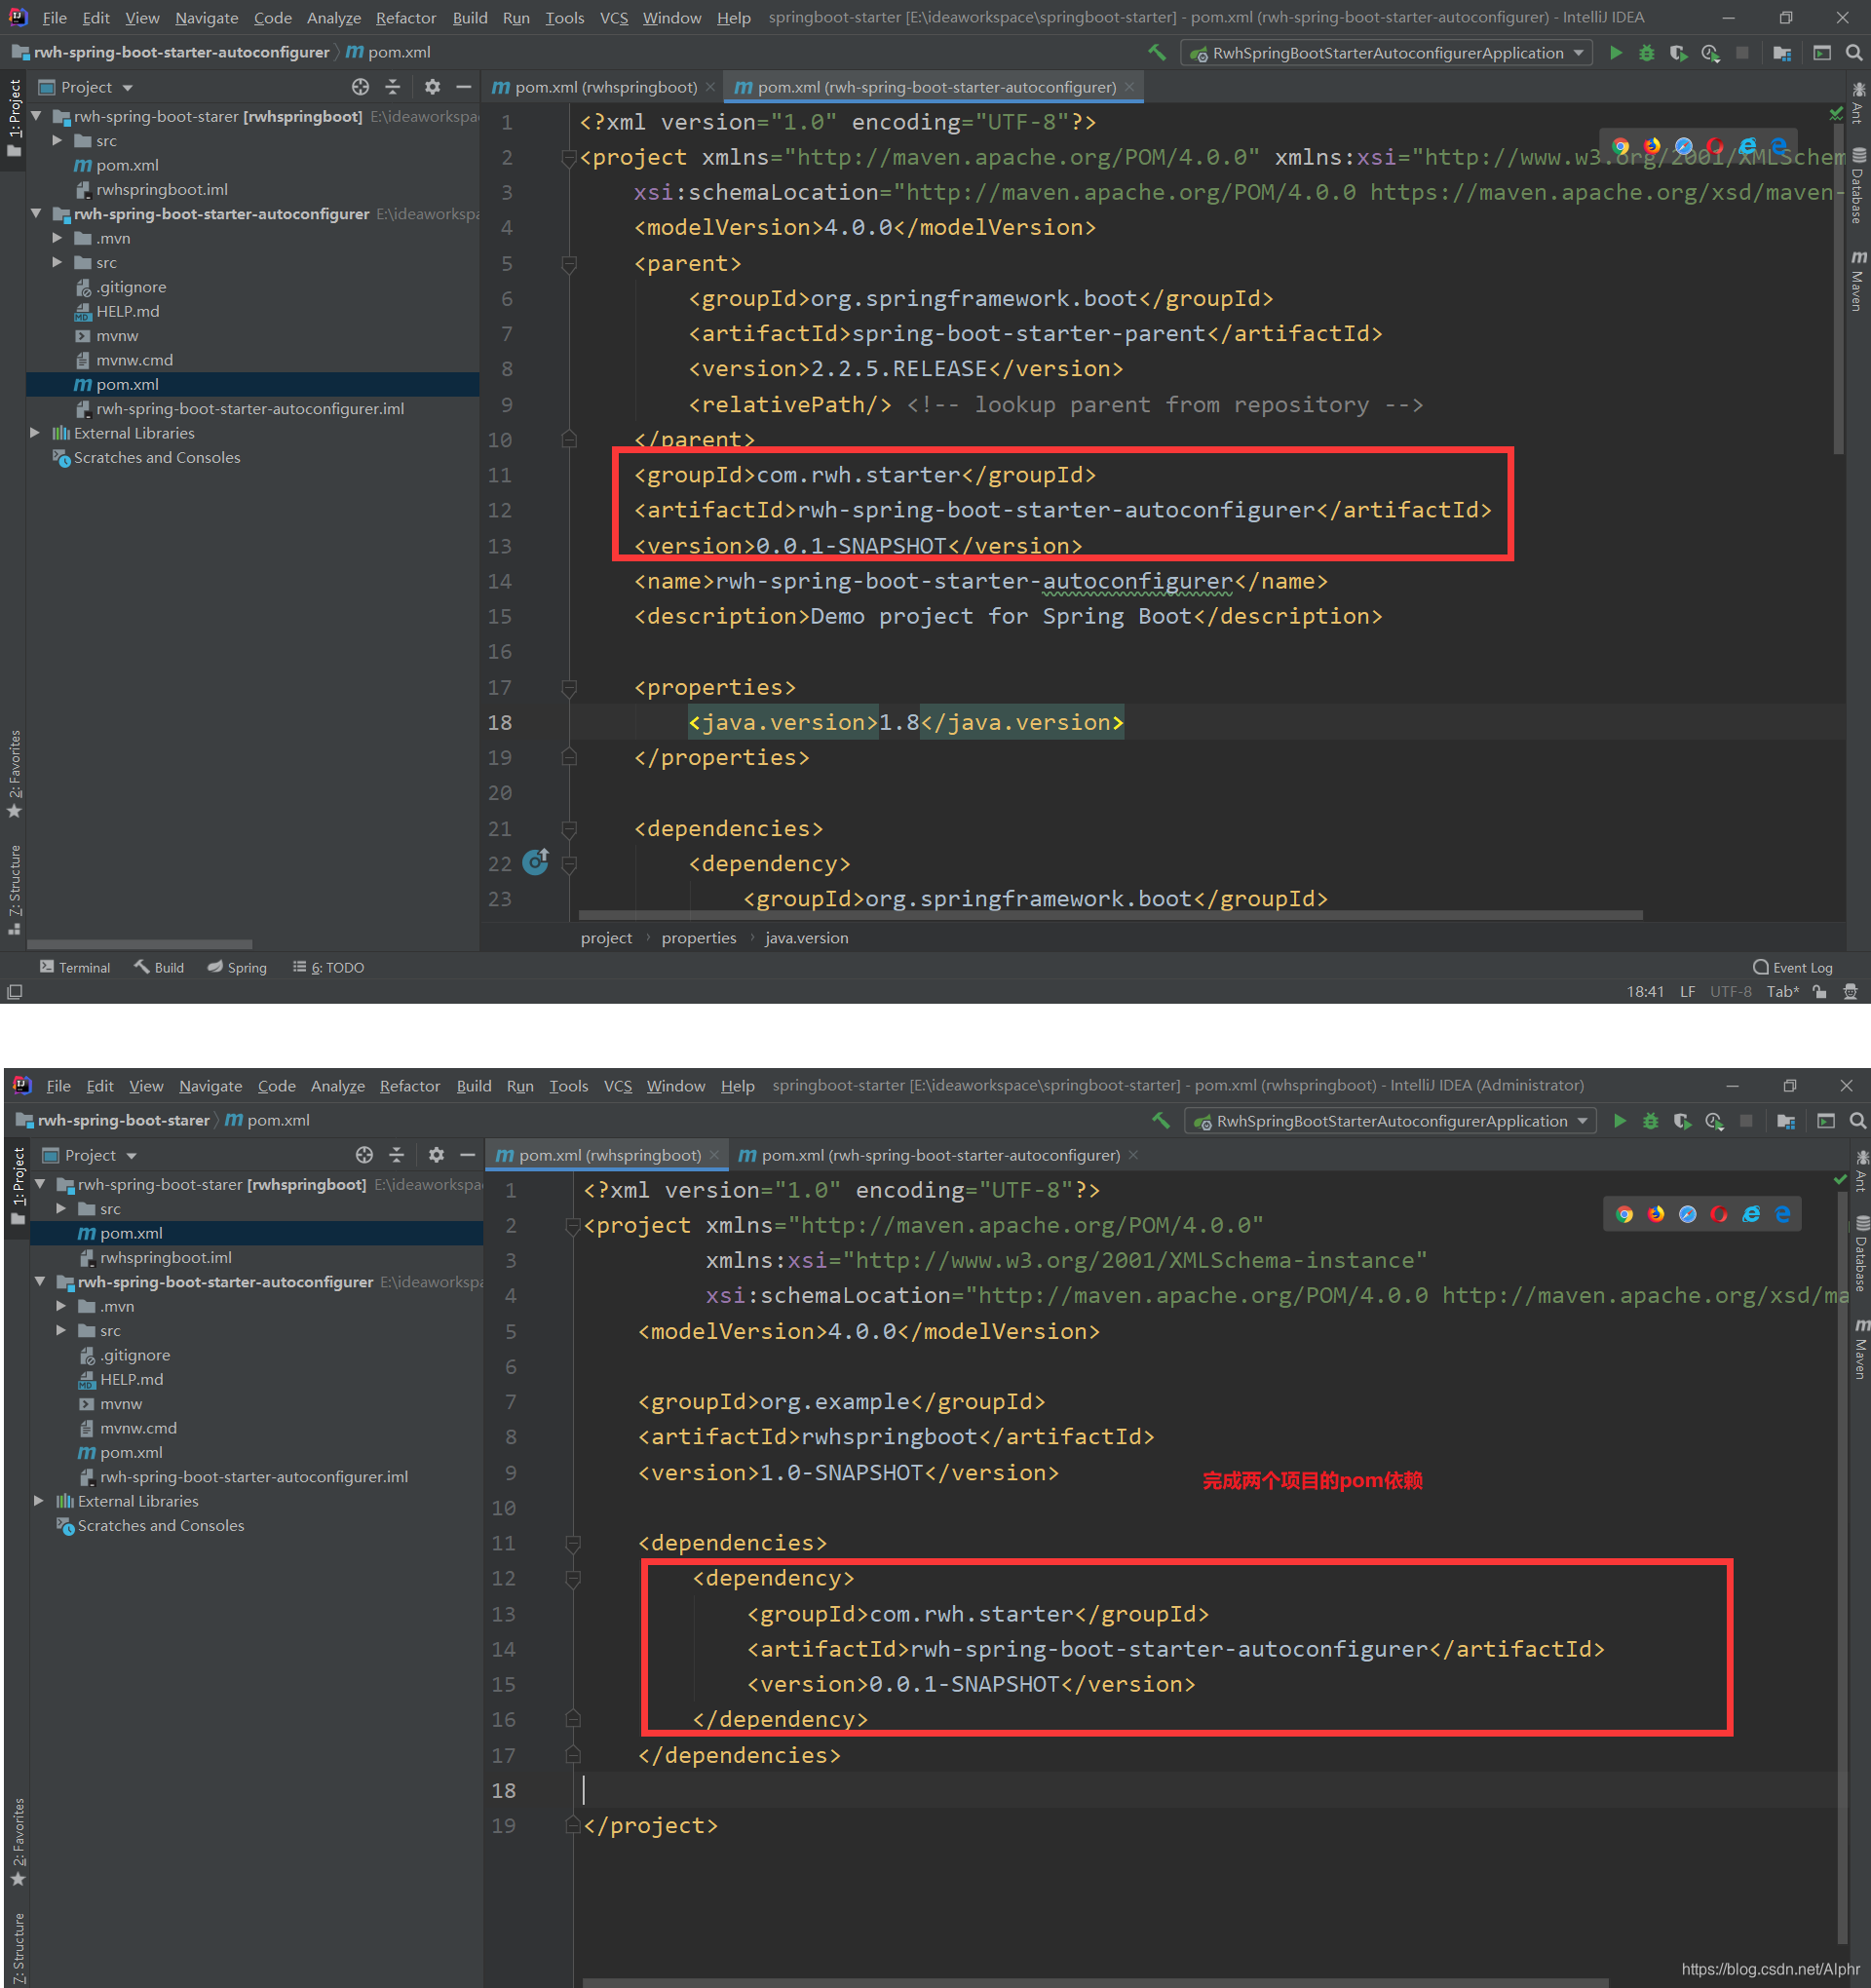Toggle the Ant tool window in upper window
This screenshot has height=1988, width=1871.
tap(1858, 103)
